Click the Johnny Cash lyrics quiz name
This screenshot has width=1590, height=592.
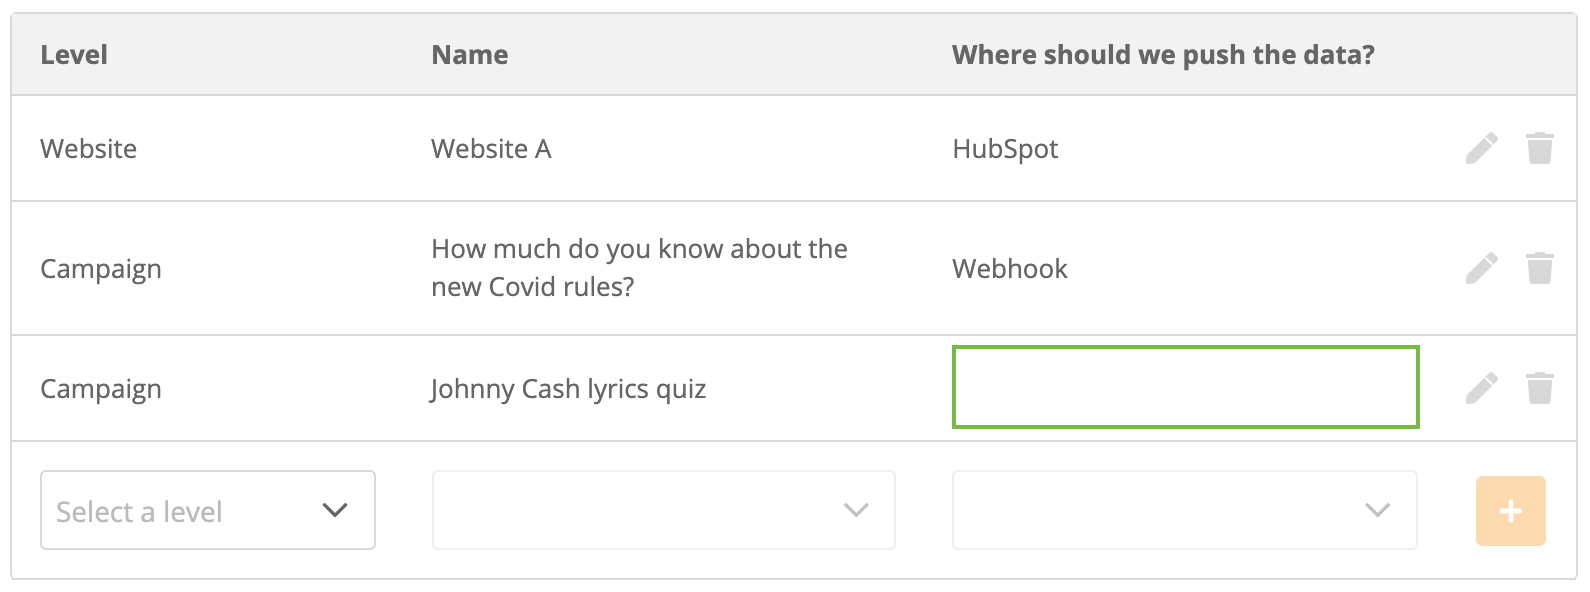pyautogui.click(x=568, y=389)
